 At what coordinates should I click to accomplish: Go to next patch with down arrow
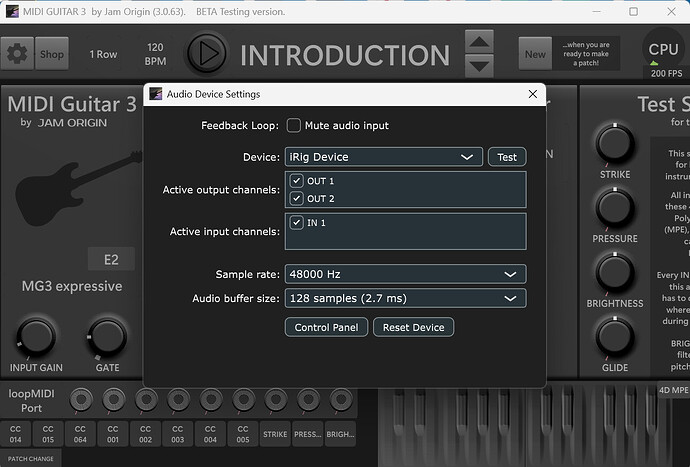click(480, 65)
